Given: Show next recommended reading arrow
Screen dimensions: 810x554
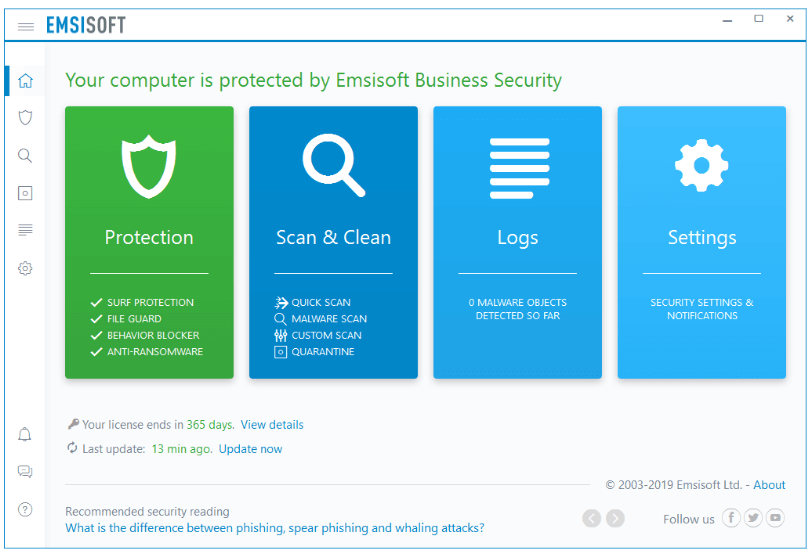Looking at the screenshot, I should coord(615,518).
